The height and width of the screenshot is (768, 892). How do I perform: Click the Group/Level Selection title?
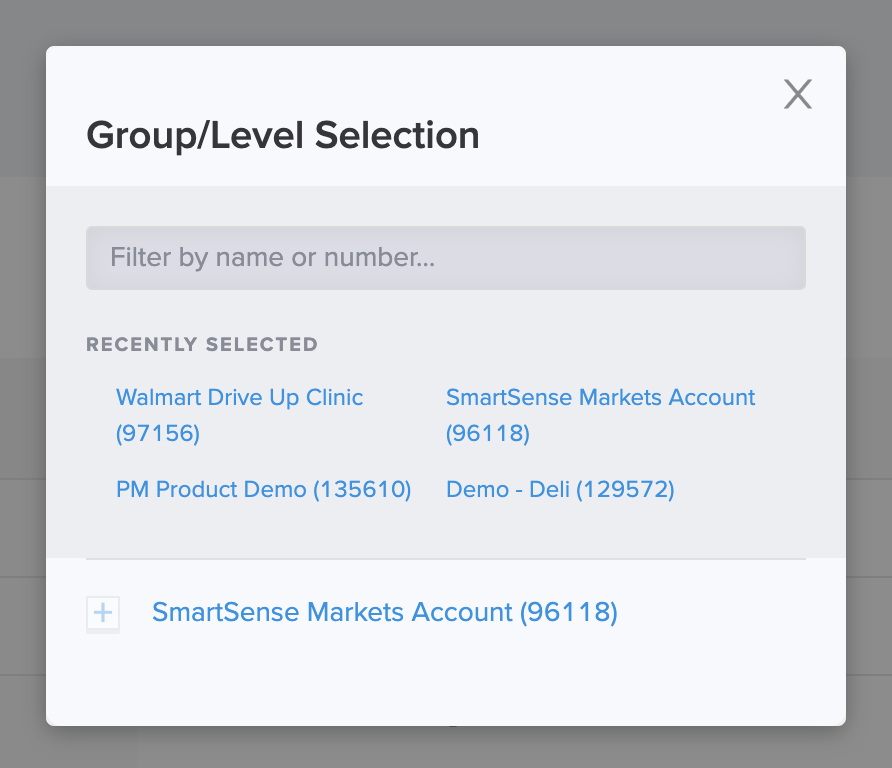pos(283,135)
